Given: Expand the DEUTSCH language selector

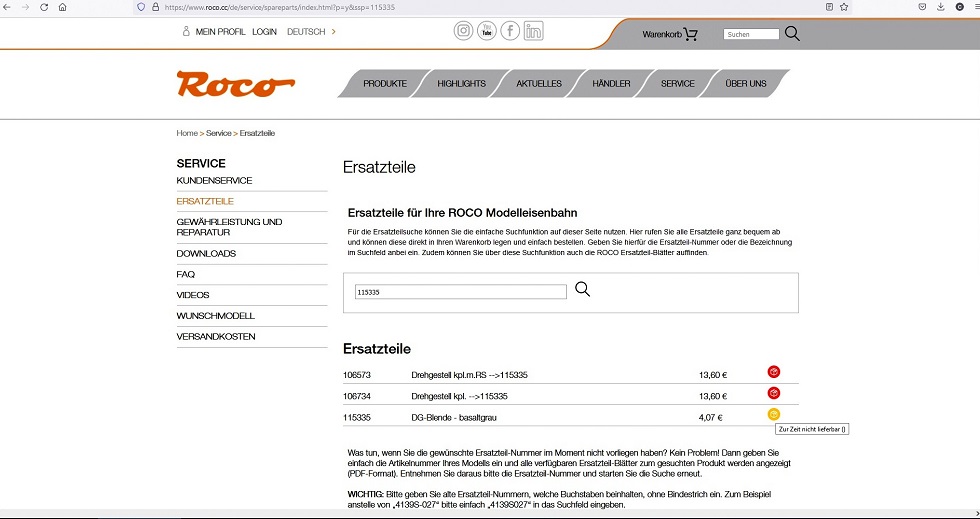Looking at the screenshot, I should (311, 32).
